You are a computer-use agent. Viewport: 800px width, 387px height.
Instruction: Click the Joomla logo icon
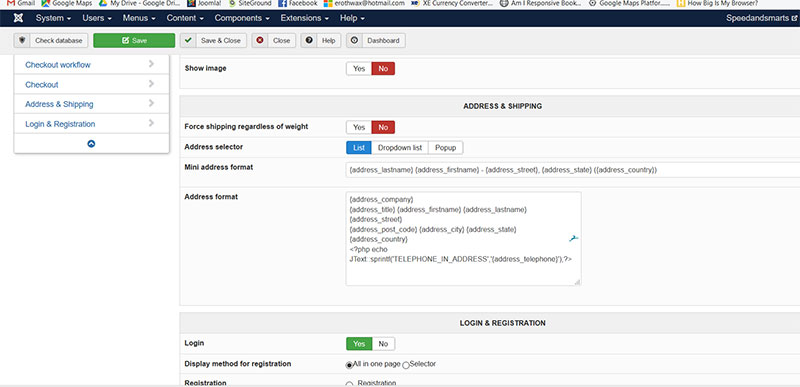tap(18, 18)
